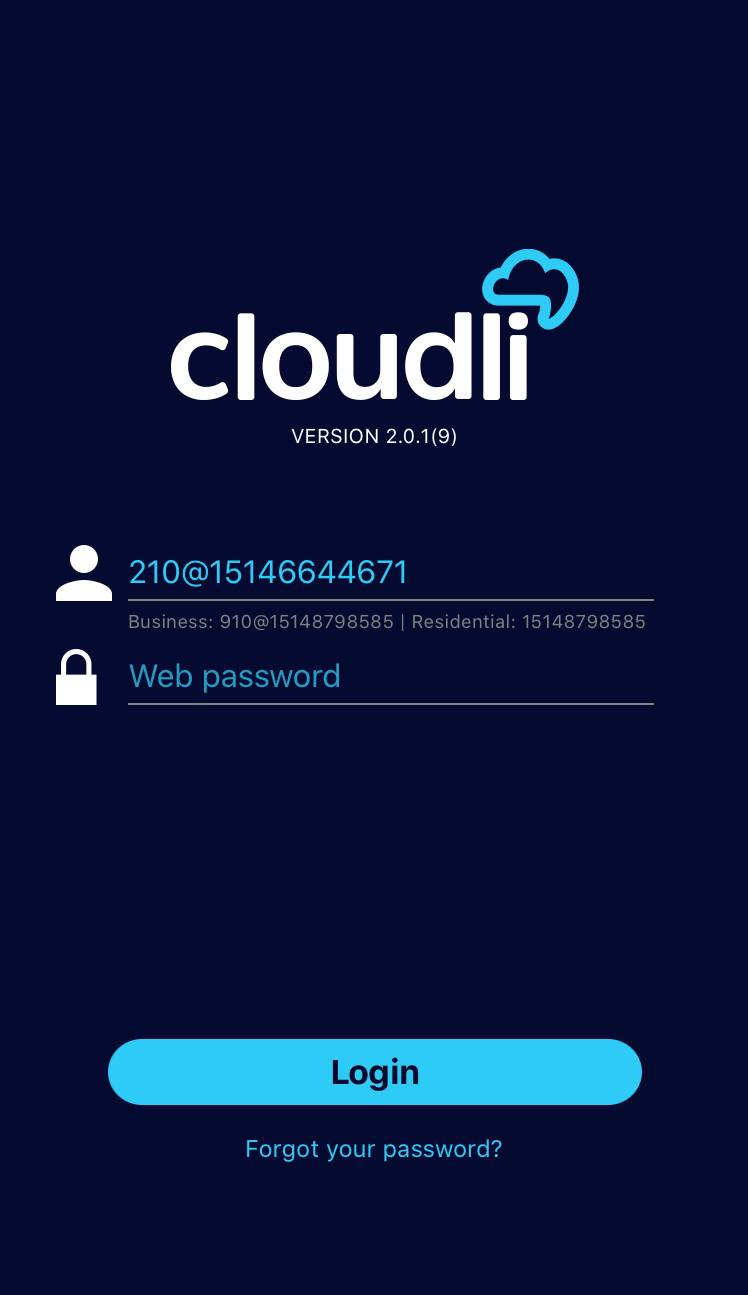
Task: Click the Web password placeholder text
Action: click(x=235, y=677)
